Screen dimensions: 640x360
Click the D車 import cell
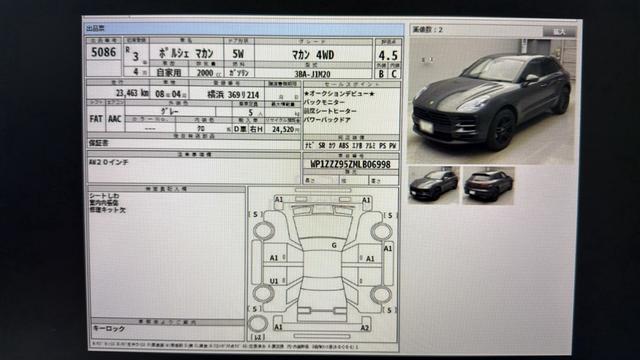pos(240,129)
